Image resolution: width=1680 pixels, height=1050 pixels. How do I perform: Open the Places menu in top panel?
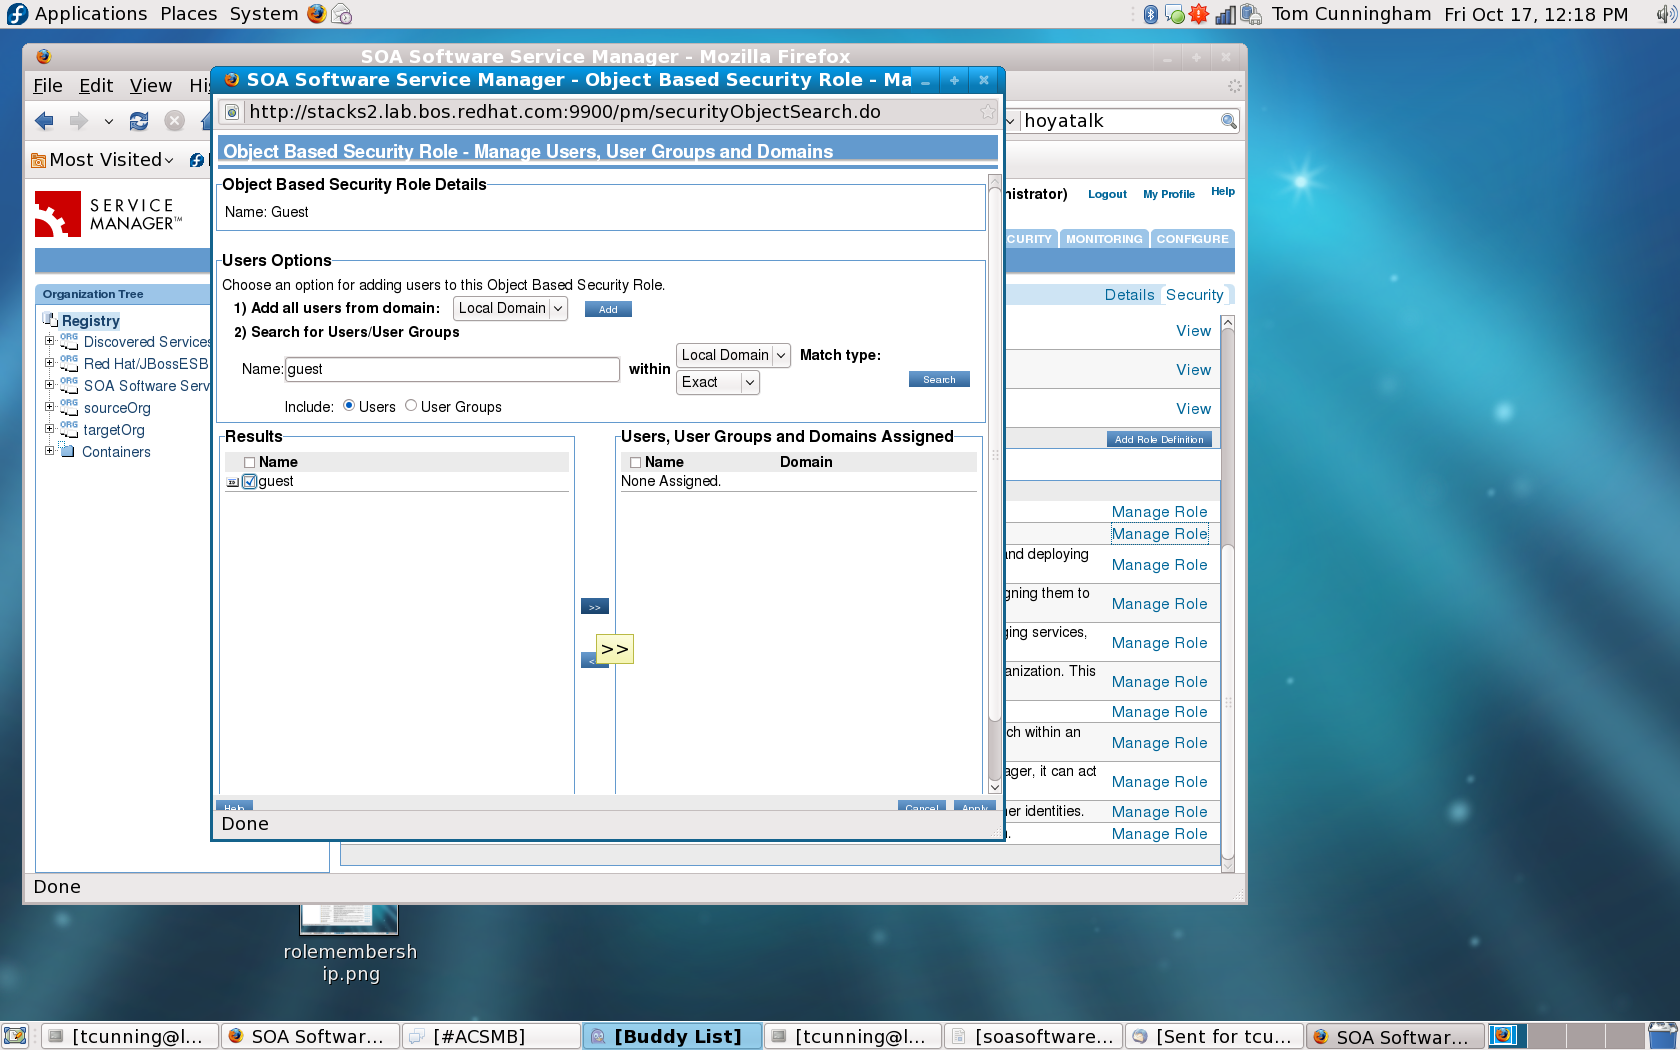[x=189, y=14]
